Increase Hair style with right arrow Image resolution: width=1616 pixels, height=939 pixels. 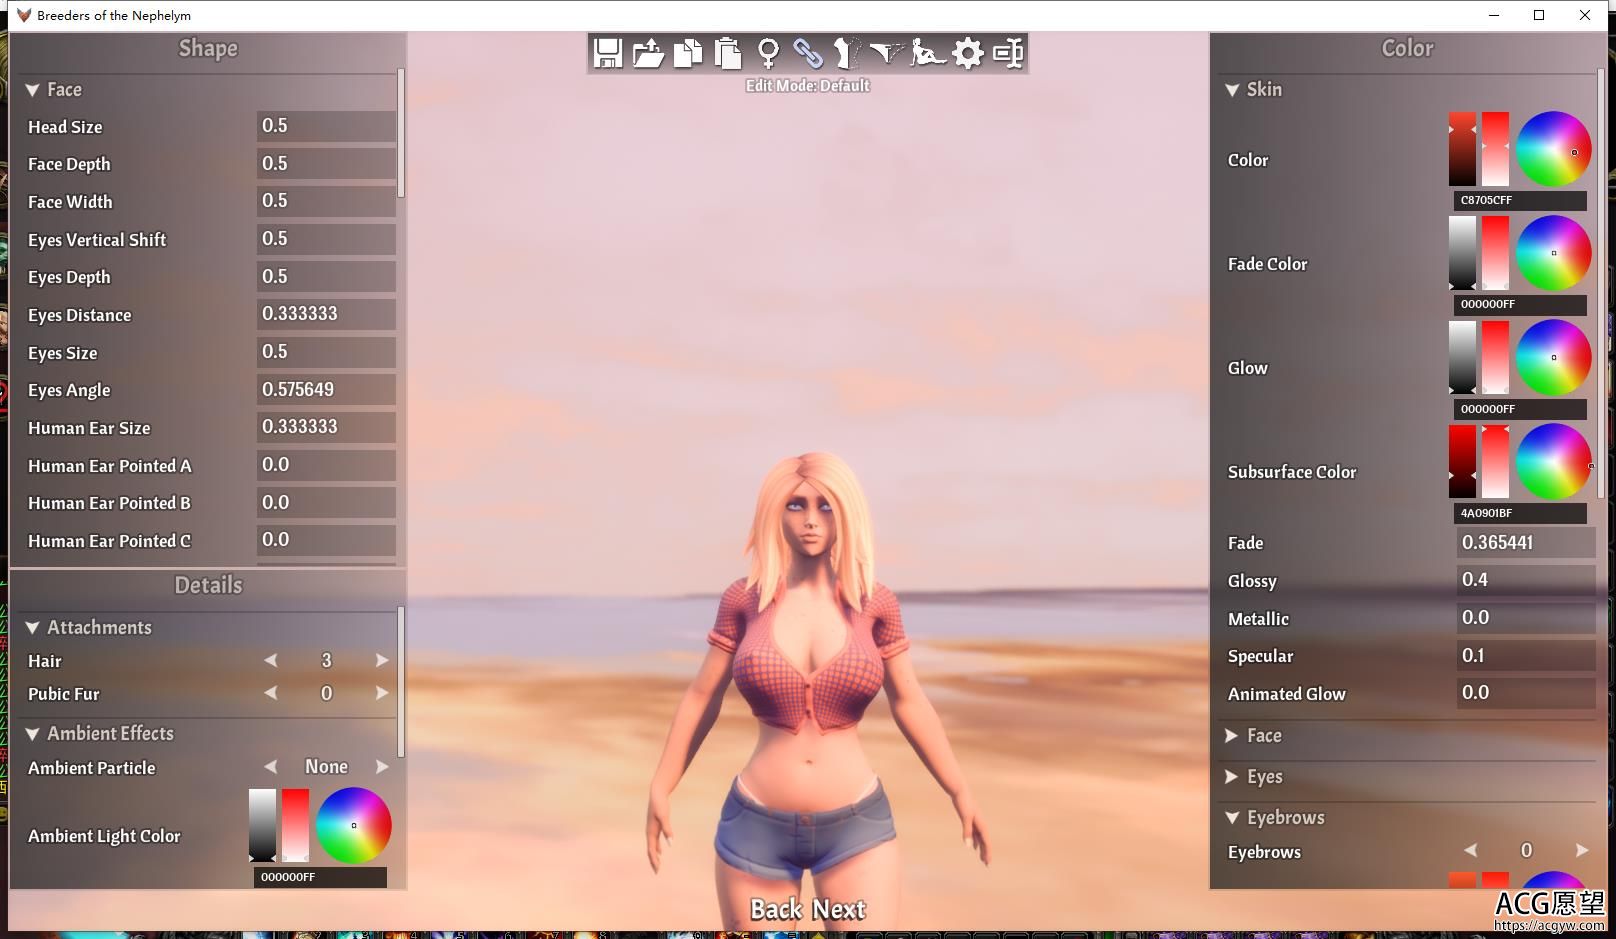[382, 660]
